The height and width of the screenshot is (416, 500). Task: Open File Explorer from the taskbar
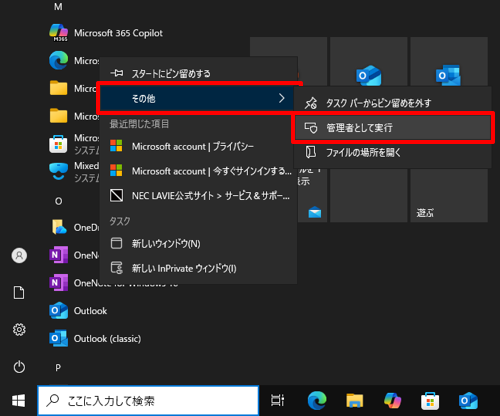355,400
